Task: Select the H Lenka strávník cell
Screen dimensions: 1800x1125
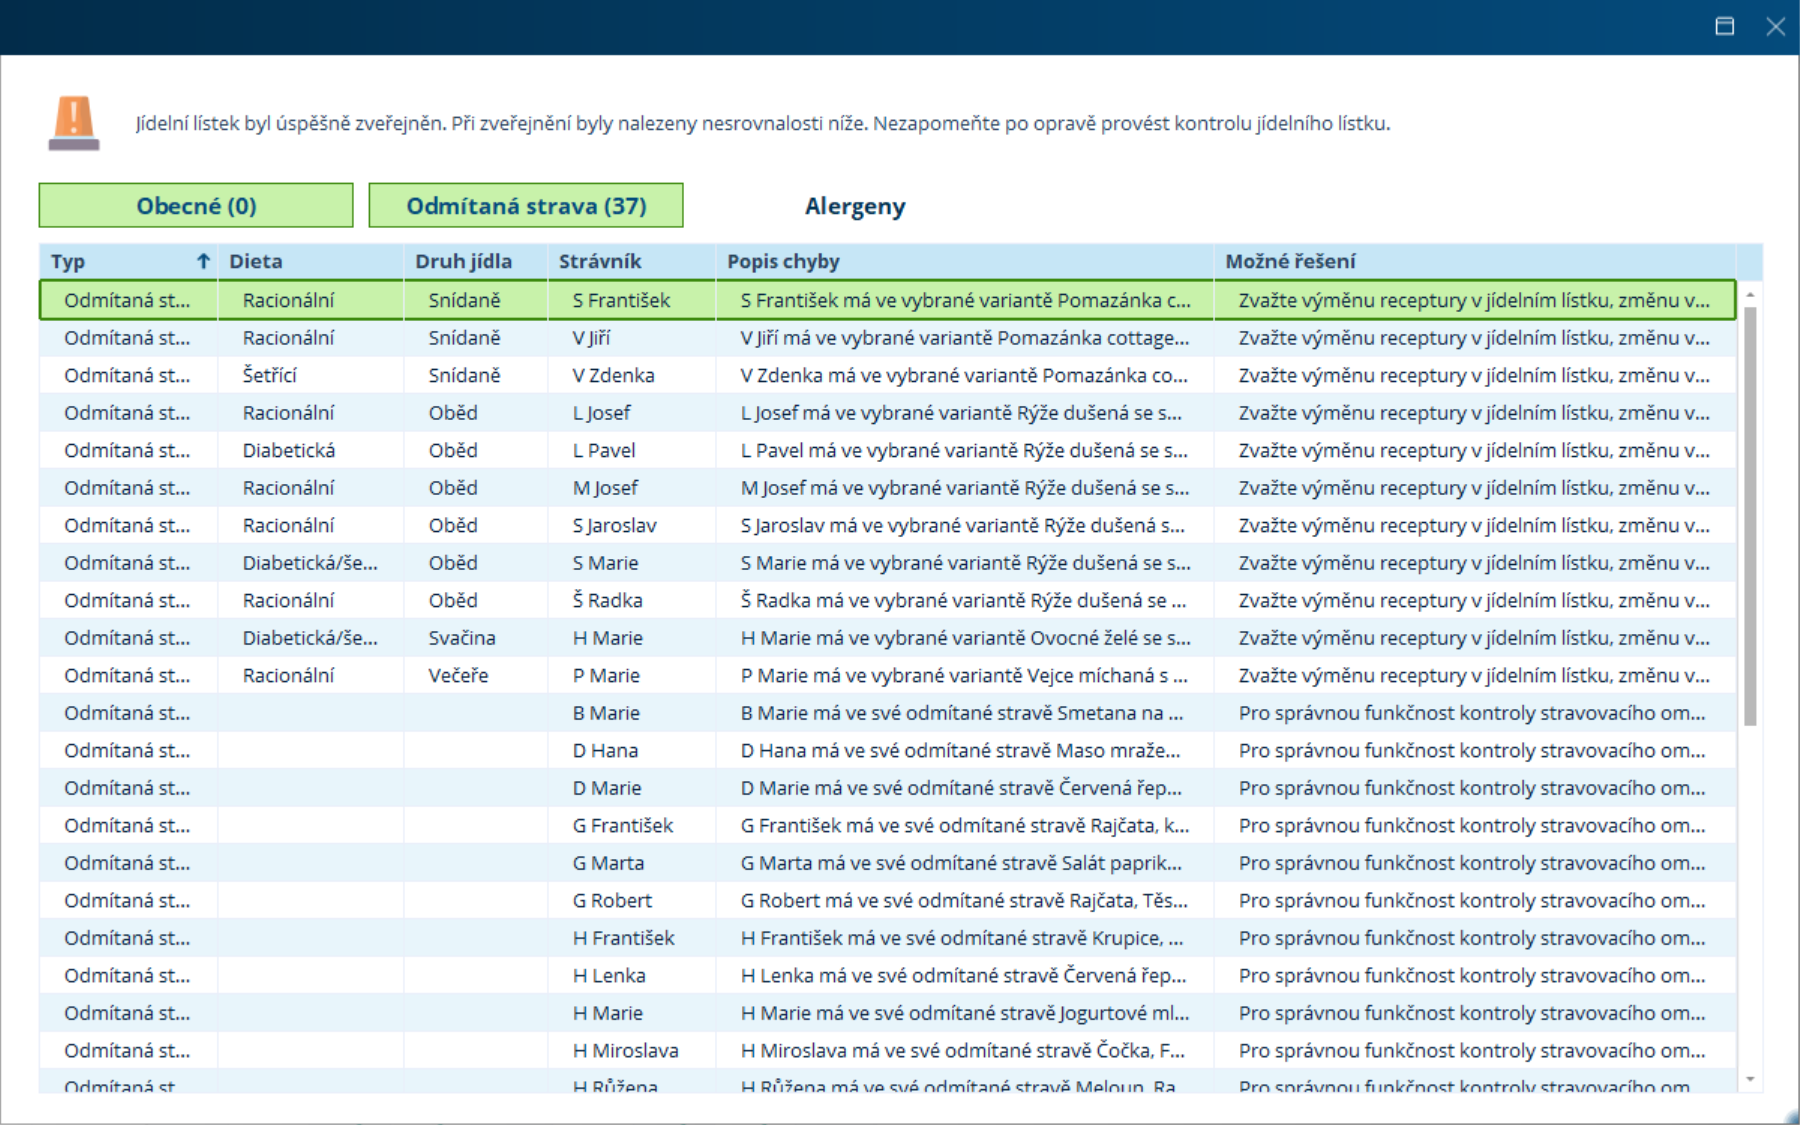Action: pos(632,975)
